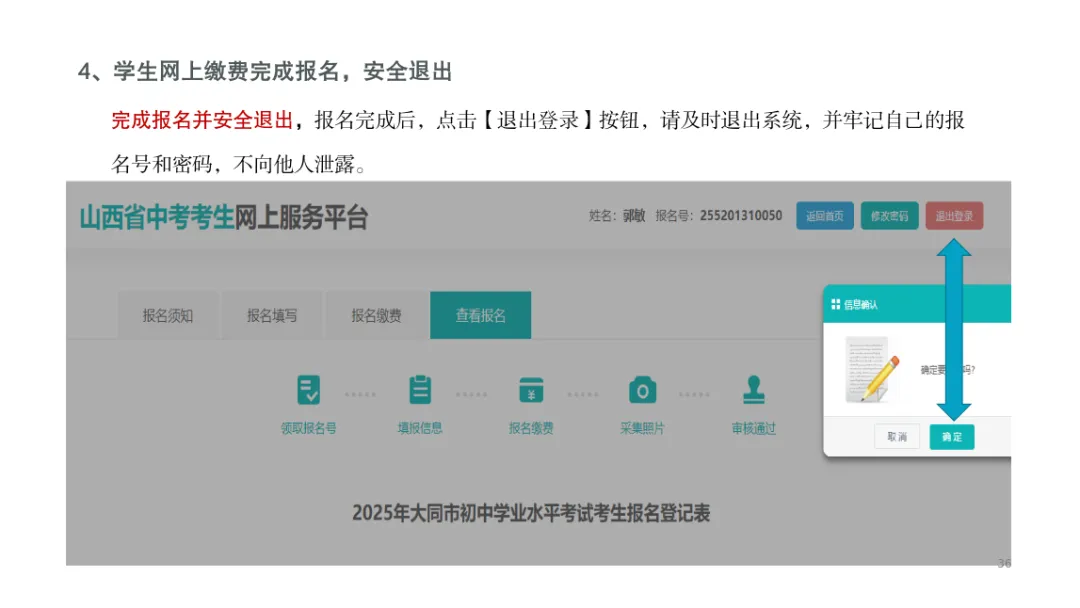This screenshot has width=1080, height=608.
Task: Click the 采集照片 camera icon
Action: click(641, 388)
